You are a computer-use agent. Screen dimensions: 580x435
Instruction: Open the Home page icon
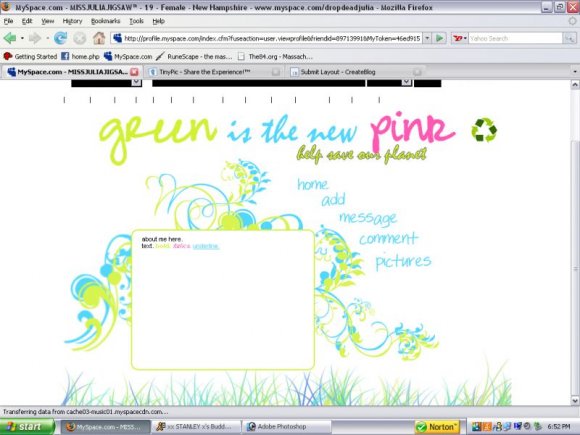[99, 38]
